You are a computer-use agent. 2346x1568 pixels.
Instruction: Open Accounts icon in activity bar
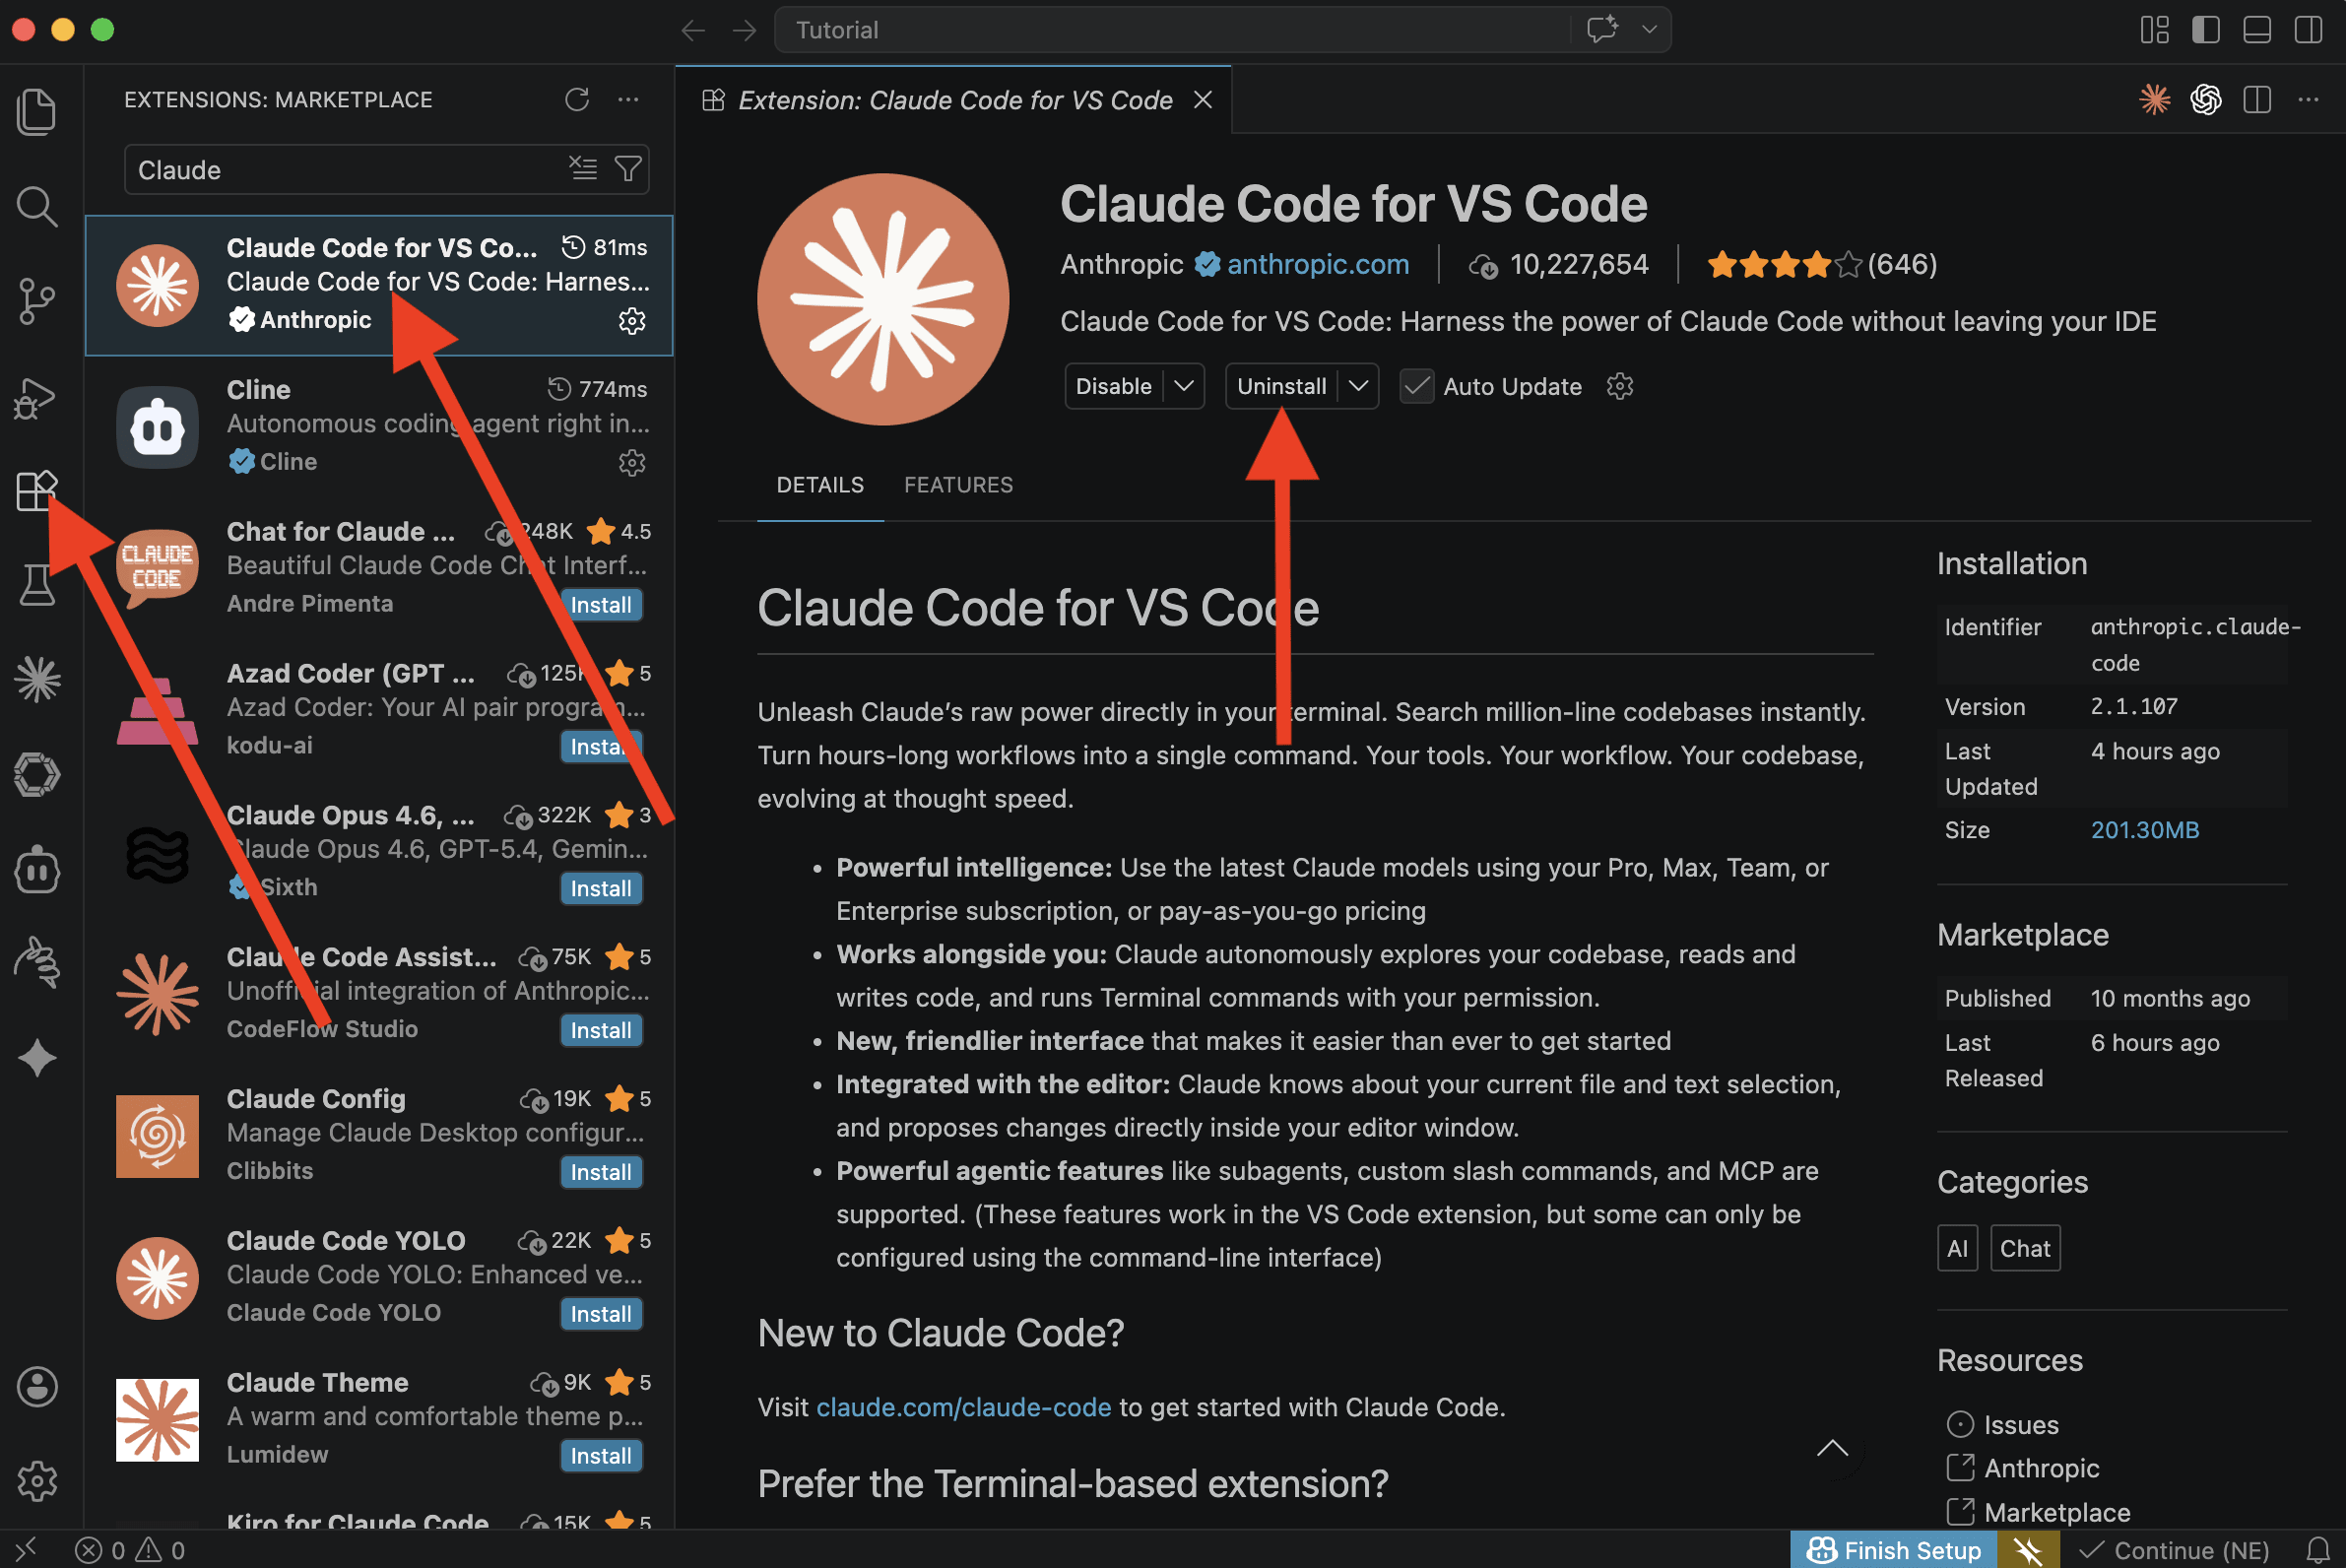point(37,1386)
